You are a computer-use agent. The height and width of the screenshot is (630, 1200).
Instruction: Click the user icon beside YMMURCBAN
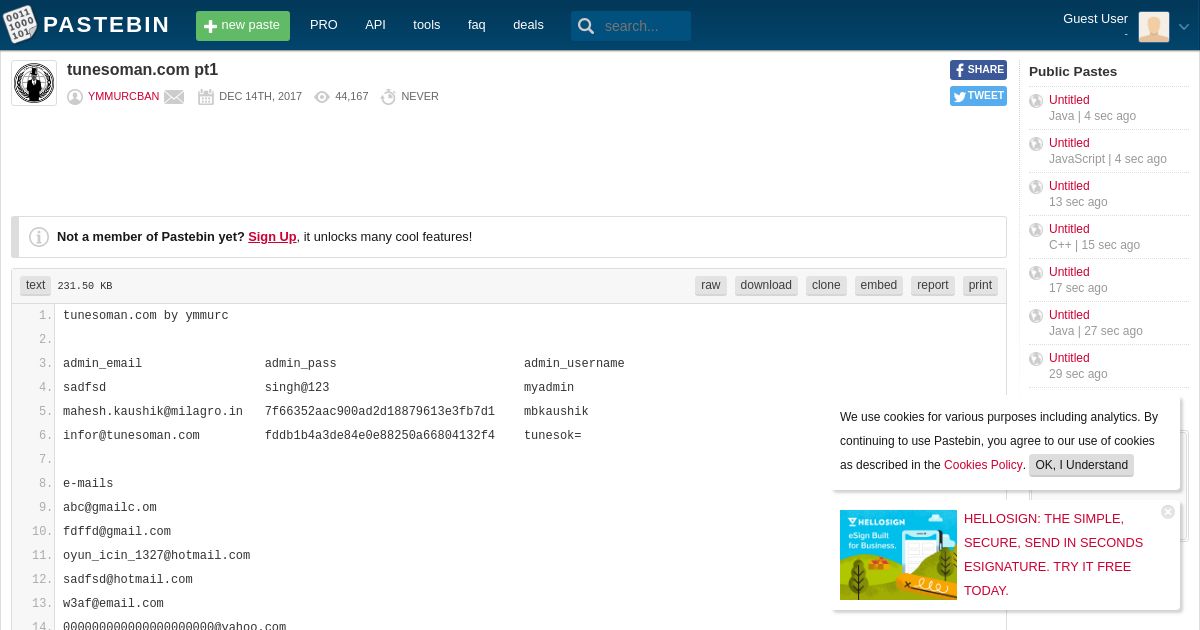[75, 97]
